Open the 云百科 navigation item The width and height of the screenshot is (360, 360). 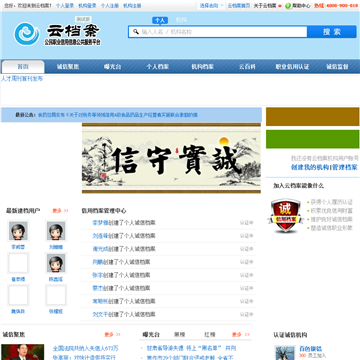(247, 67)
